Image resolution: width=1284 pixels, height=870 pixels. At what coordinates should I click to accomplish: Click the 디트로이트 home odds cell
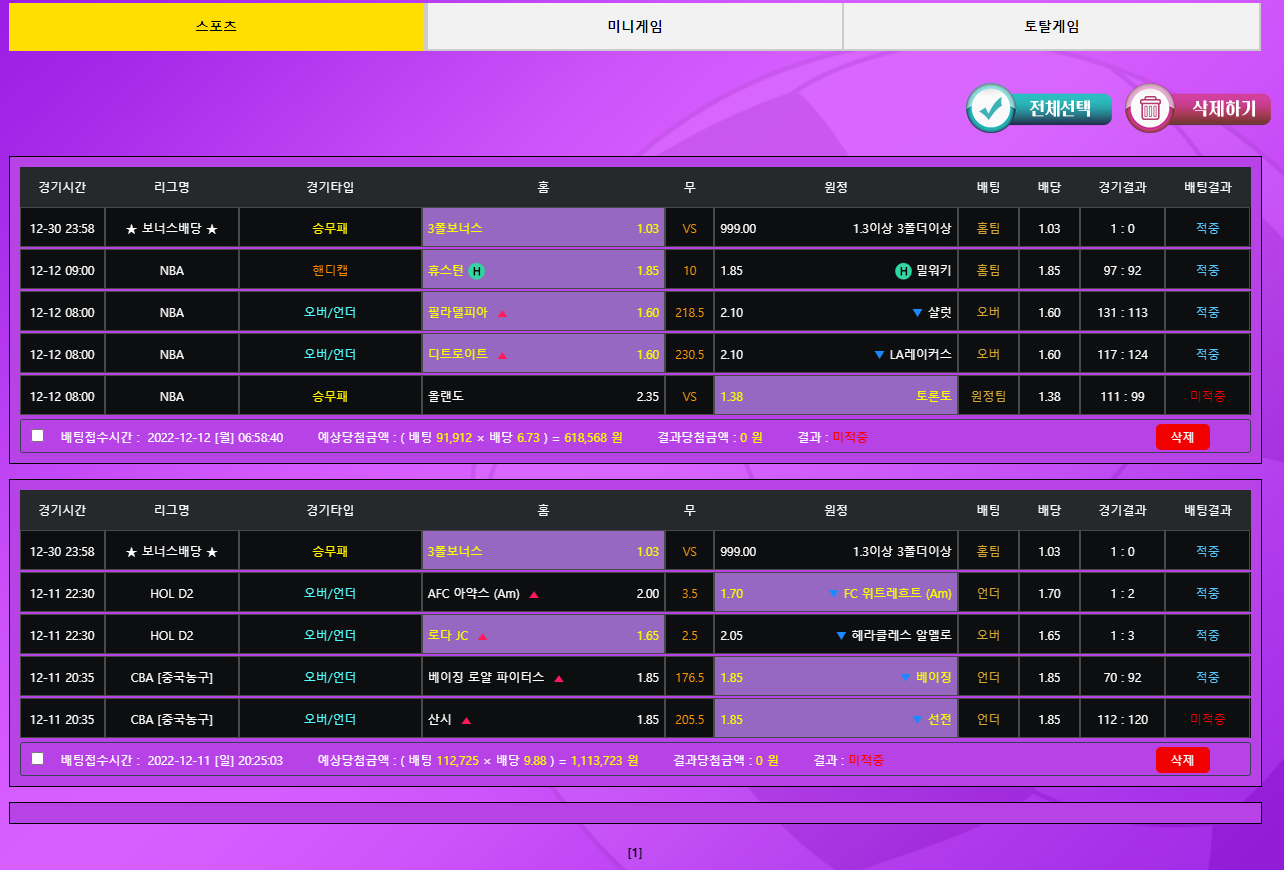tap(543, 354)
